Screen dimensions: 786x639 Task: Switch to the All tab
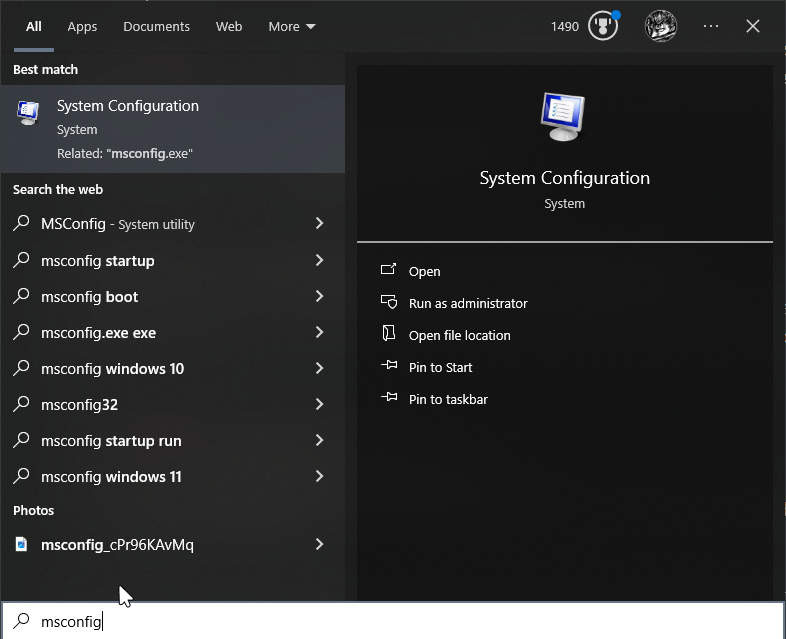(34, 27)
